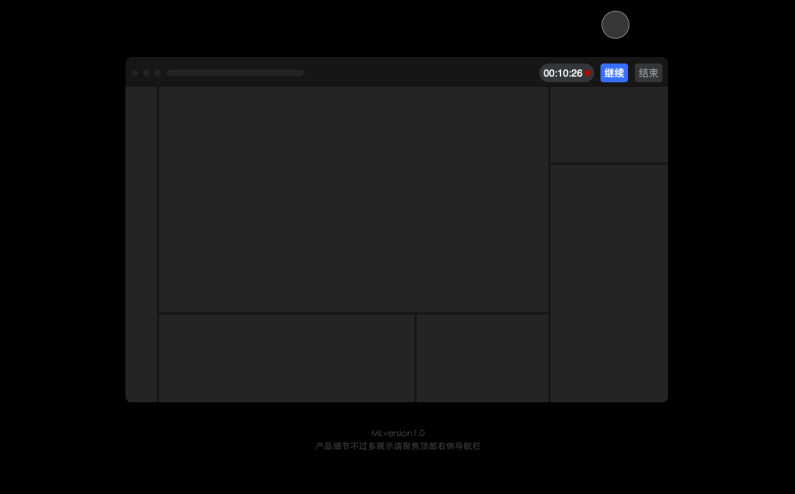Select the large central main panel
The image size is (795, 494).
pos(353,200)
